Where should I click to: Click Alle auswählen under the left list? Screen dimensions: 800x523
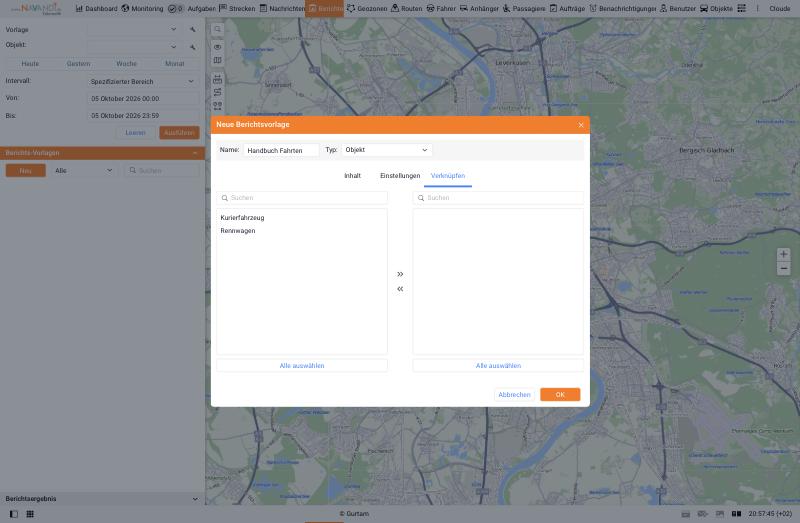coord(302,365)
